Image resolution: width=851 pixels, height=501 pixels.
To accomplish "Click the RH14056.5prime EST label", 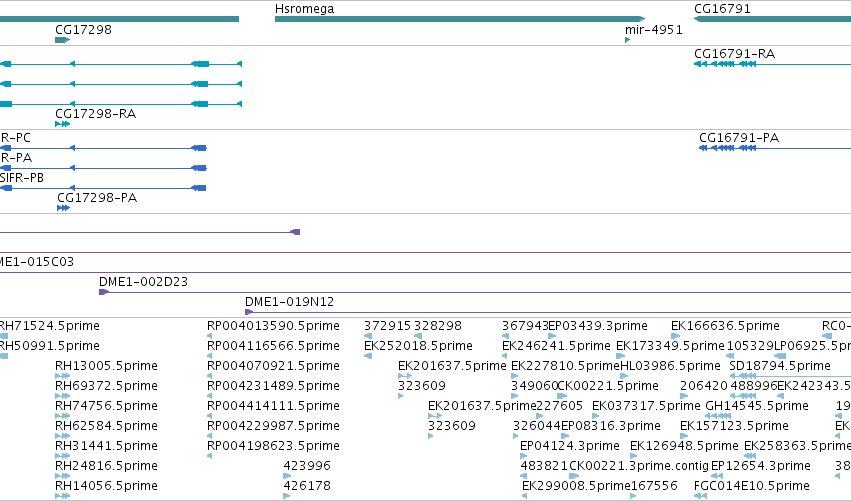I will click(x=106, y=486).
